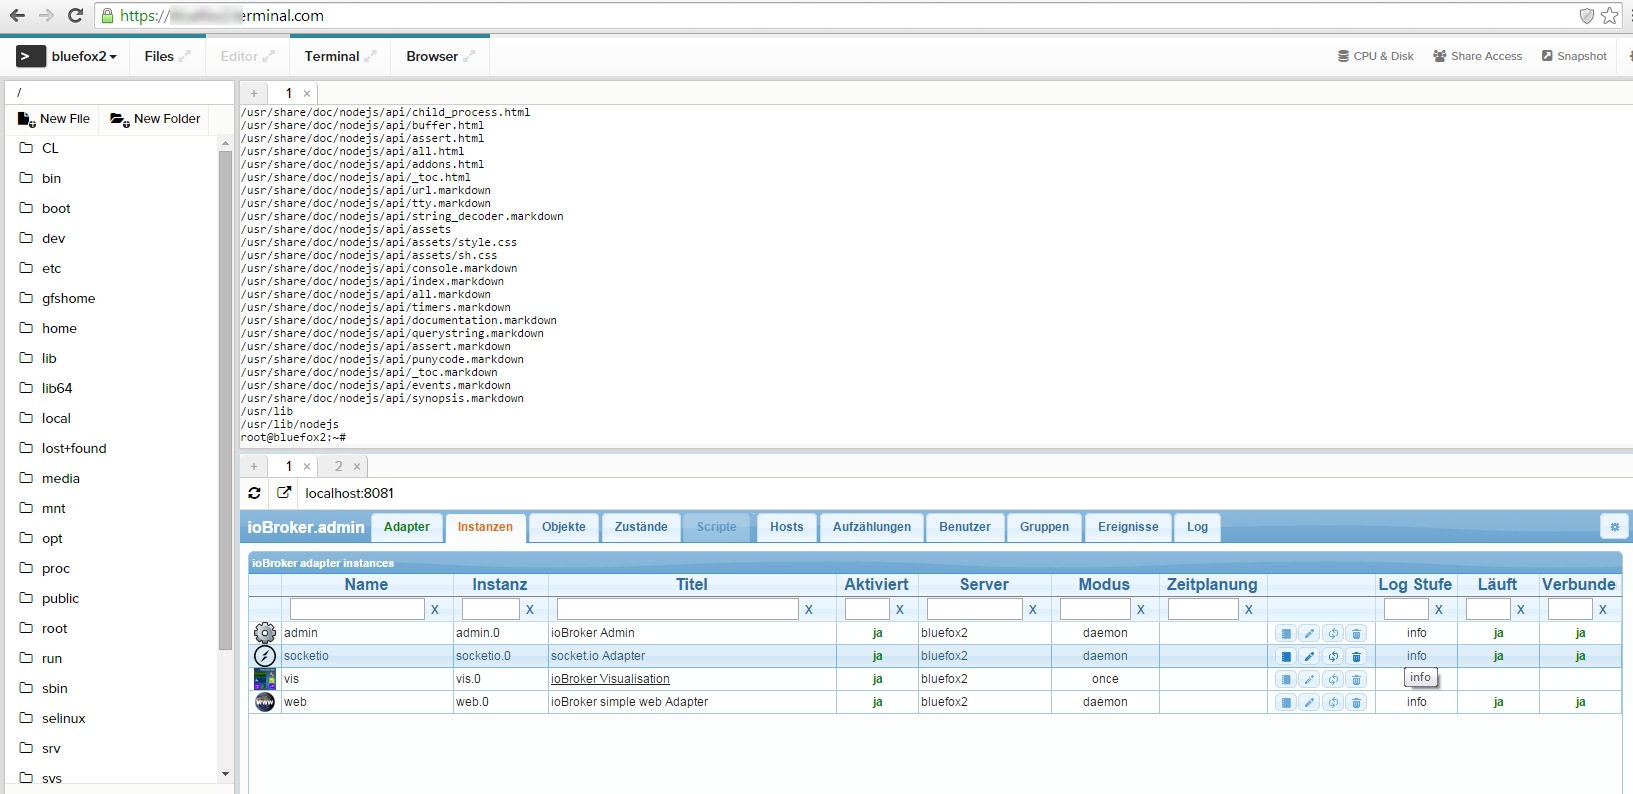Viewport: 1633px width, 794px height.
Task: Open the Gruppen tab
Action: 1045,527
